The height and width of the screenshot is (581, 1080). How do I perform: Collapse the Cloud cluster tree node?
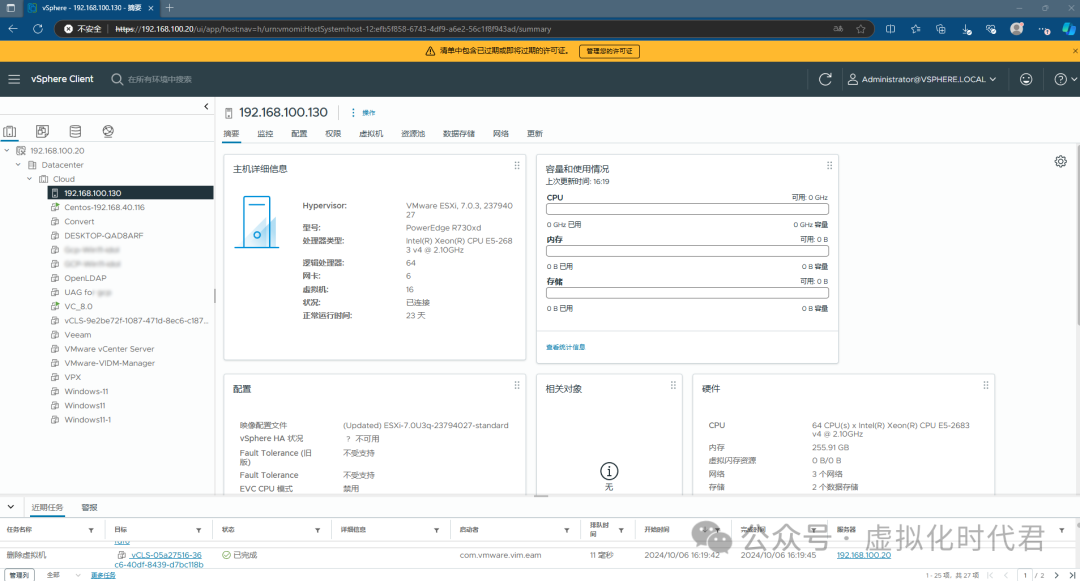click(30, 179)
